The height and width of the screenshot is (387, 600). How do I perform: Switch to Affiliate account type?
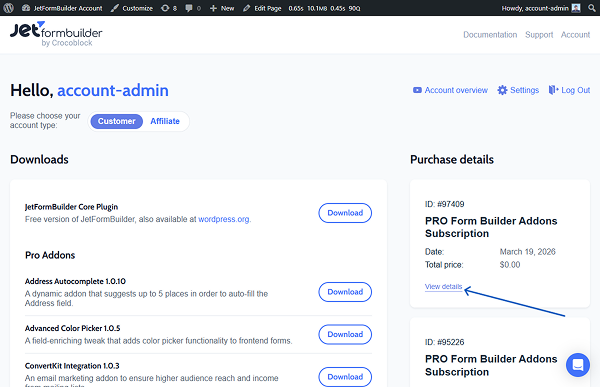165,121
